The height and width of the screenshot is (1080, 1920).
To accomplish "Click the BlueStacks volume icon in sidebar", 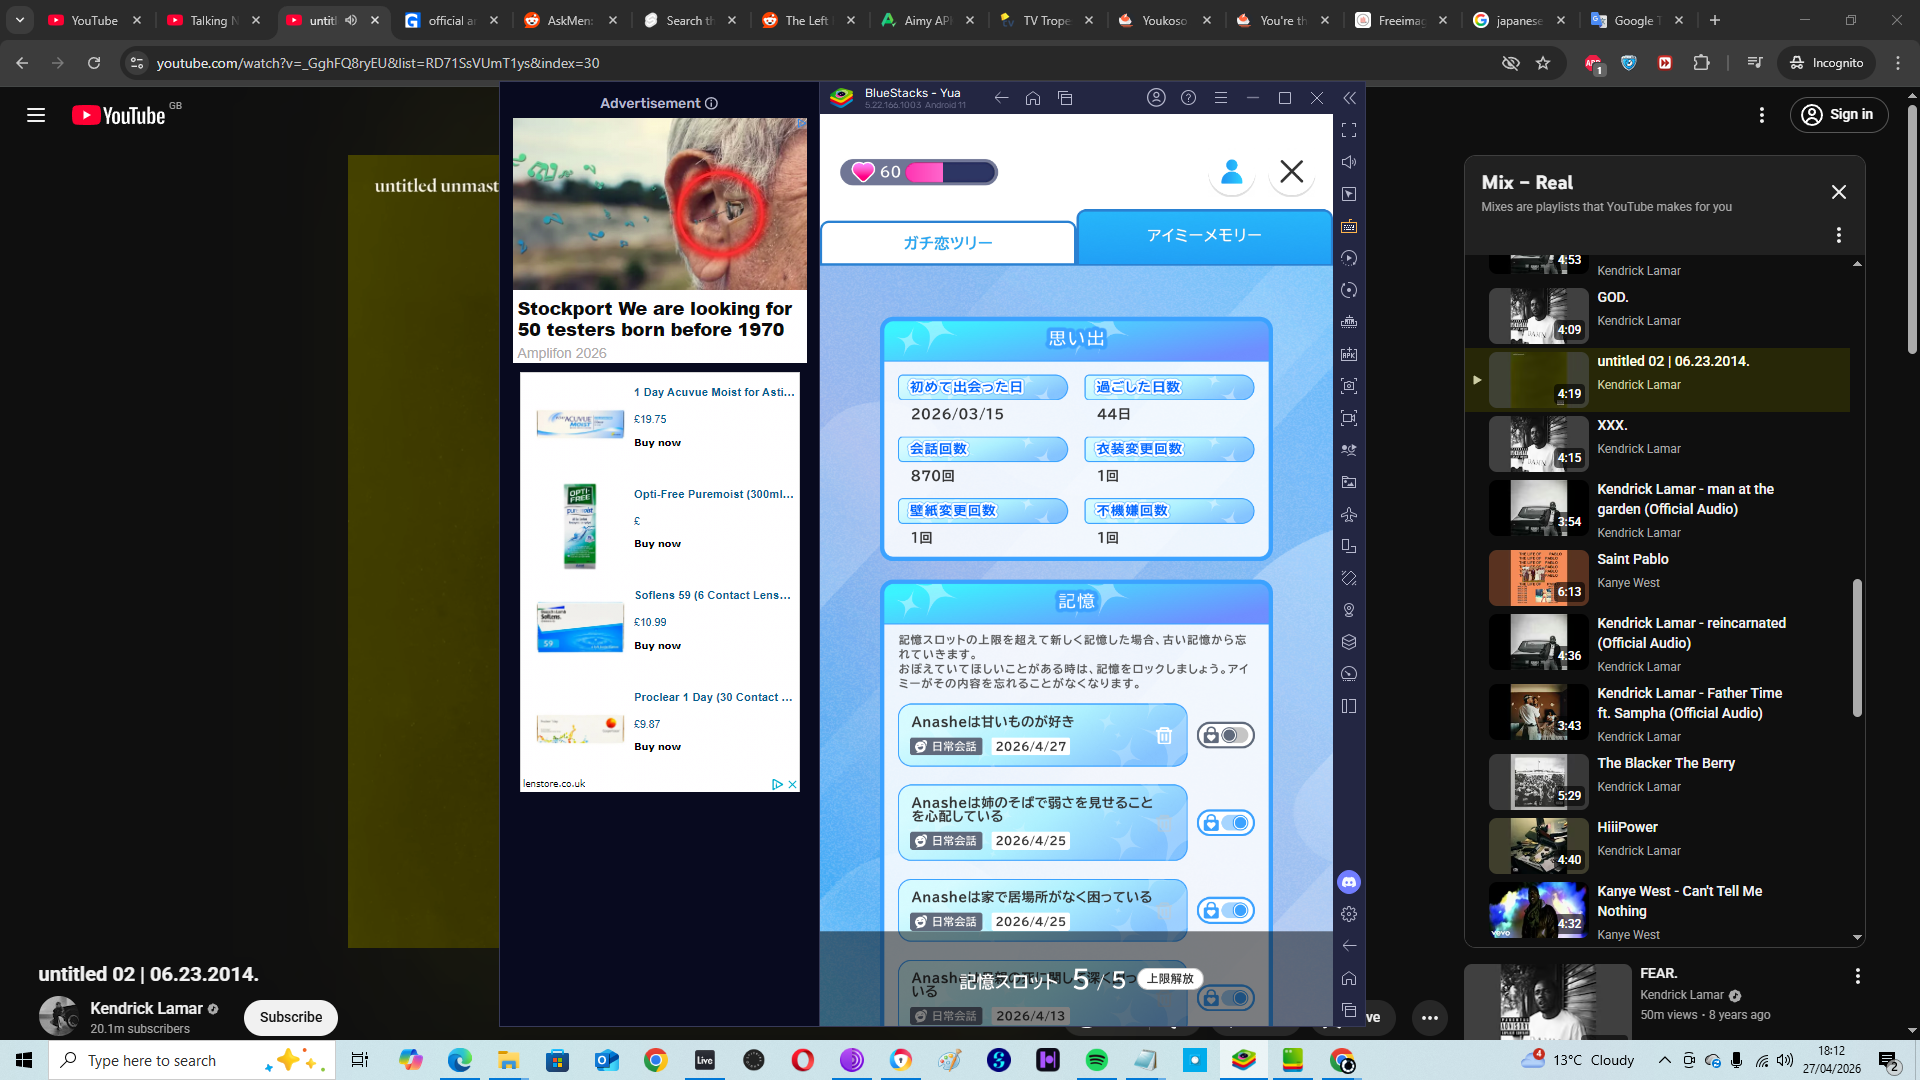I will (1349, 162).
